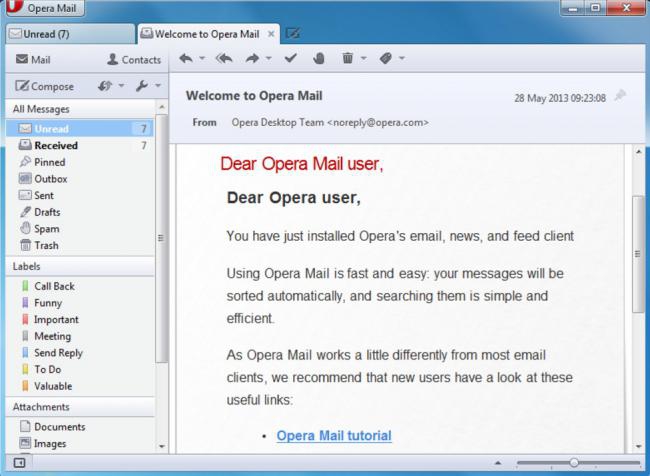This screenshot has width=650, height=476.
Task: Toggle the pin icon on message header
Action: point(620,96)
